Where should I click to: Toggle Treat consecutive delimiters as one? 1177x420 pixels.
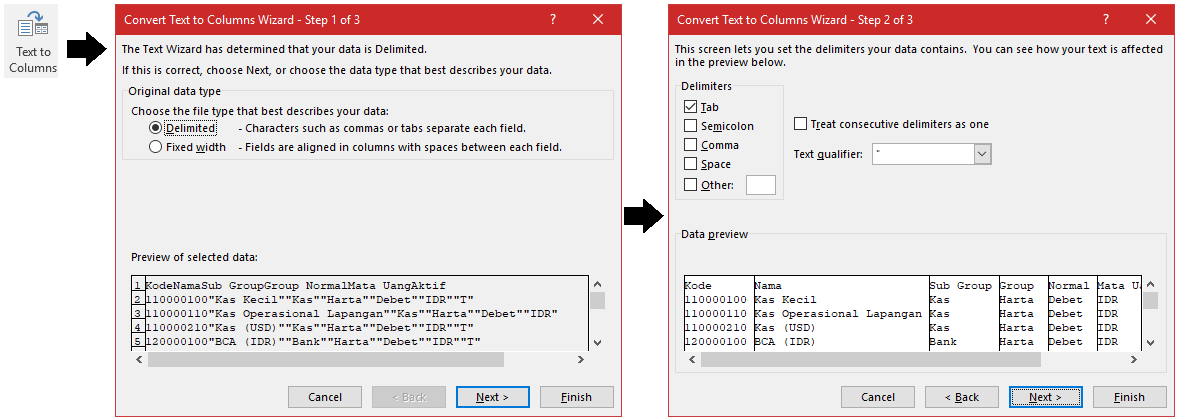click(x=800, y=124)
